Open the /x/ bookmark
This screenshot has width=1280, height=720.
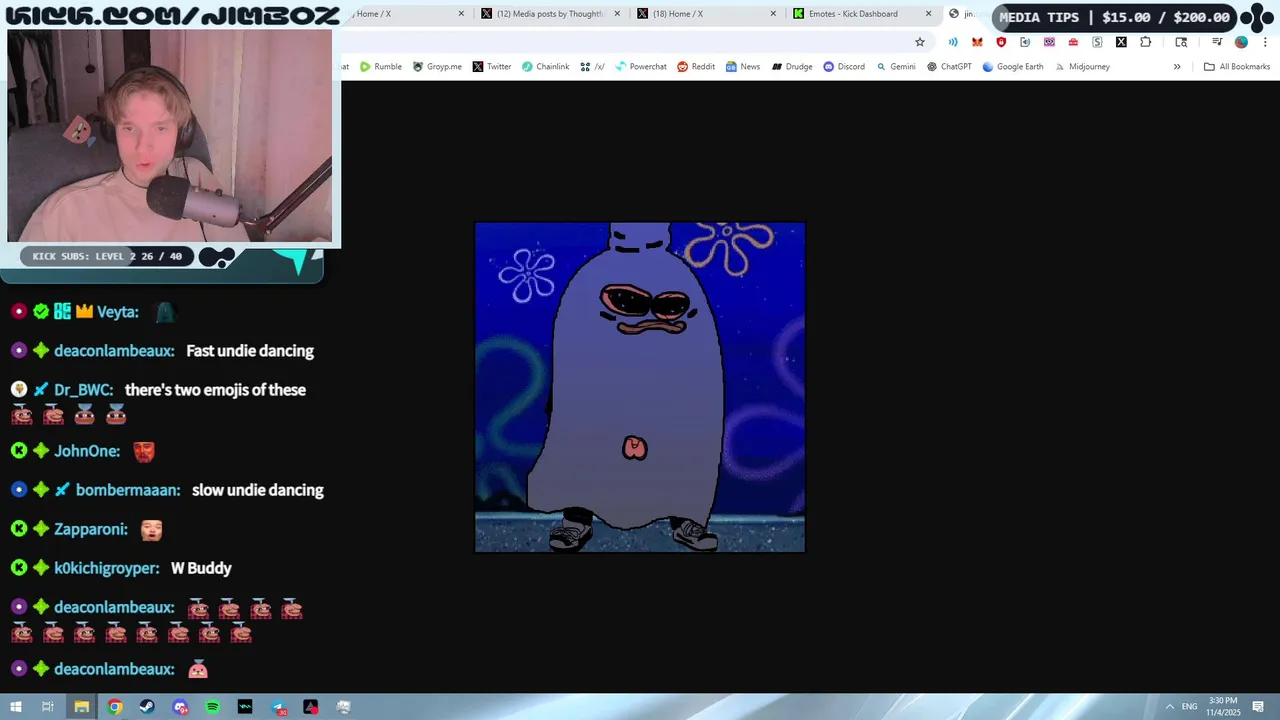[x=592, y=67]
